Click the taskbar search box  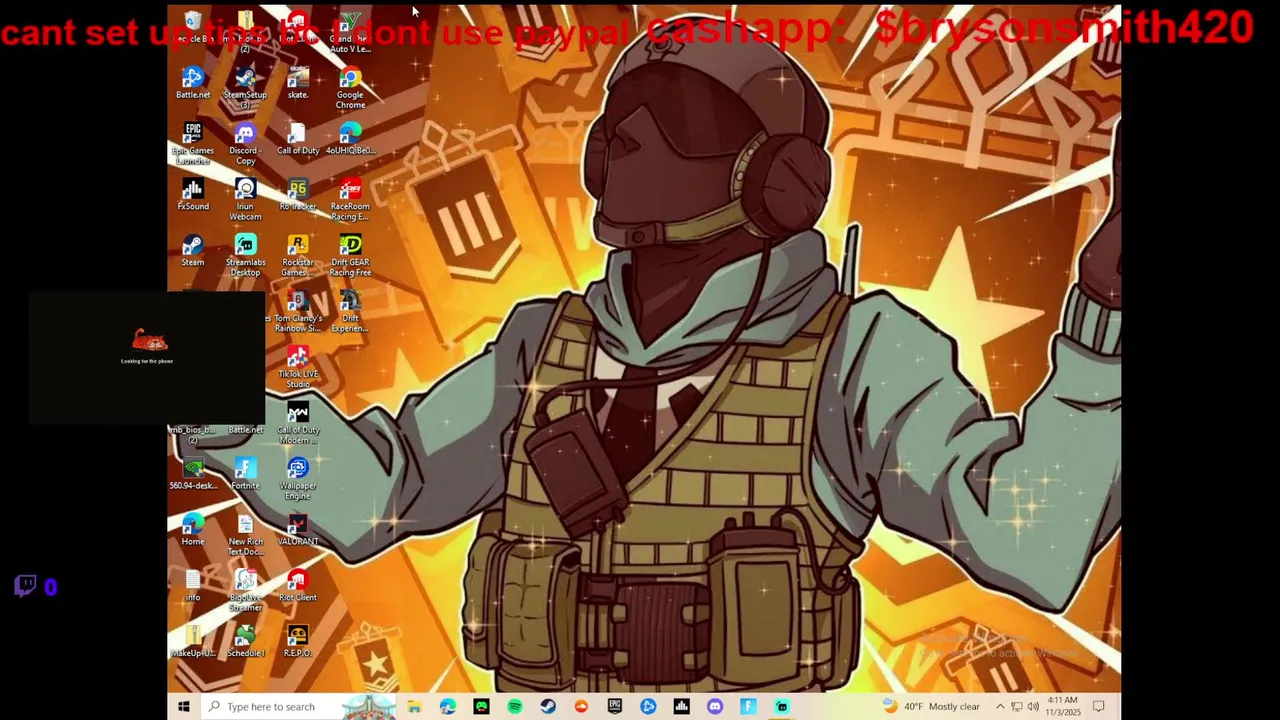[300, 707]
